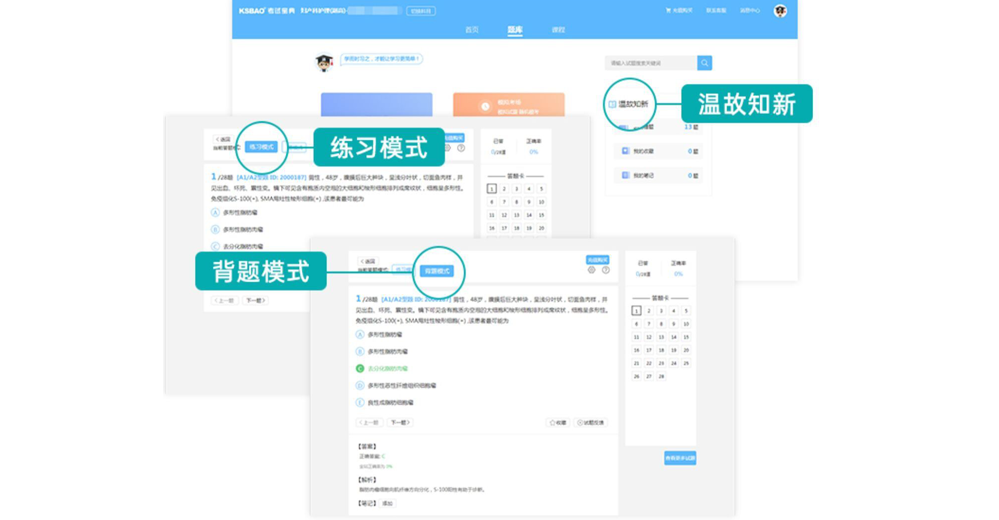Screen dimensions: 999x520
Task: Select option E in recite-mode panel
Action: click(x=360, y=402)
